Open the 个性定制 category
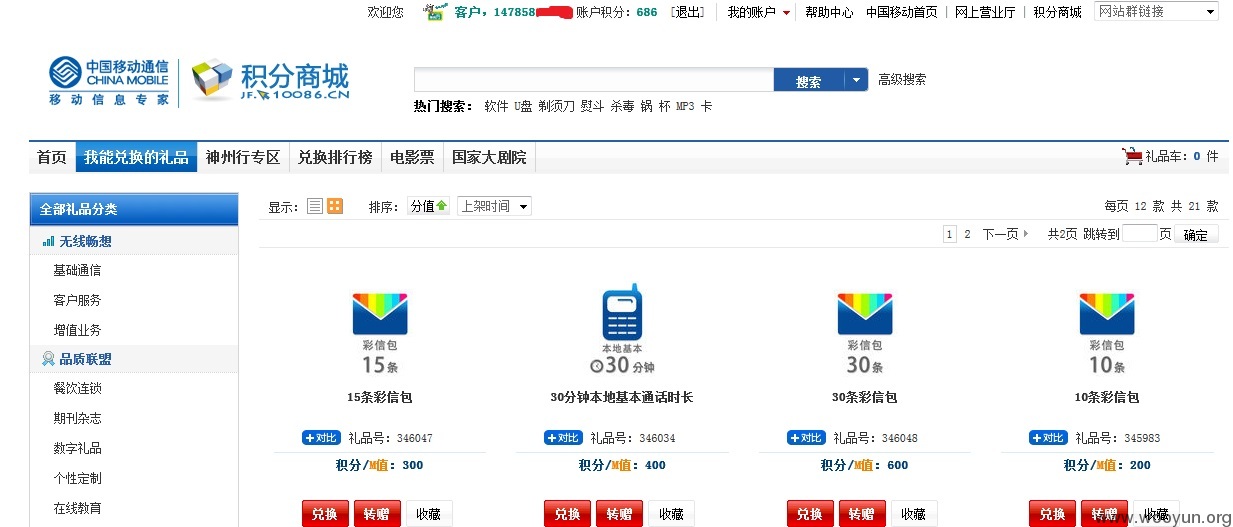Screen dimensions: 1233x527 77,478
